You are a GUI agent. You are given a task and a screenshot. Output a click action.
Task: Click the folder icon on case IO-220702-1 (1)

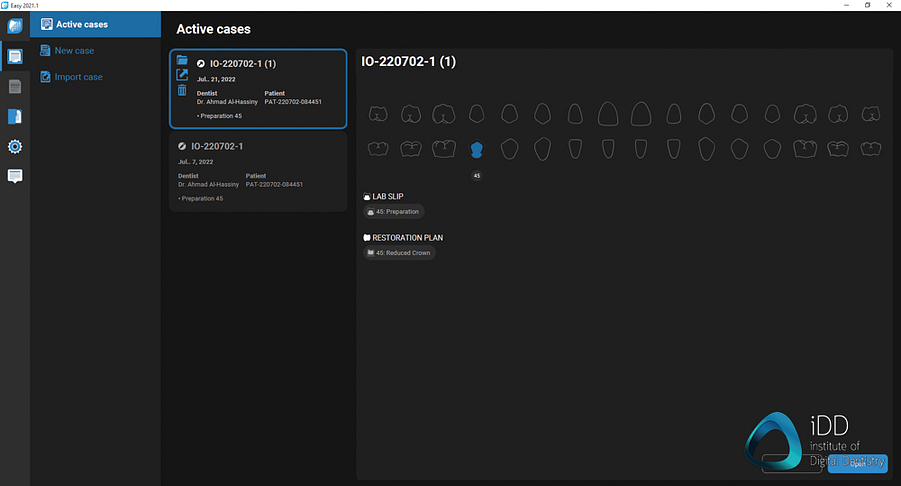182,61
